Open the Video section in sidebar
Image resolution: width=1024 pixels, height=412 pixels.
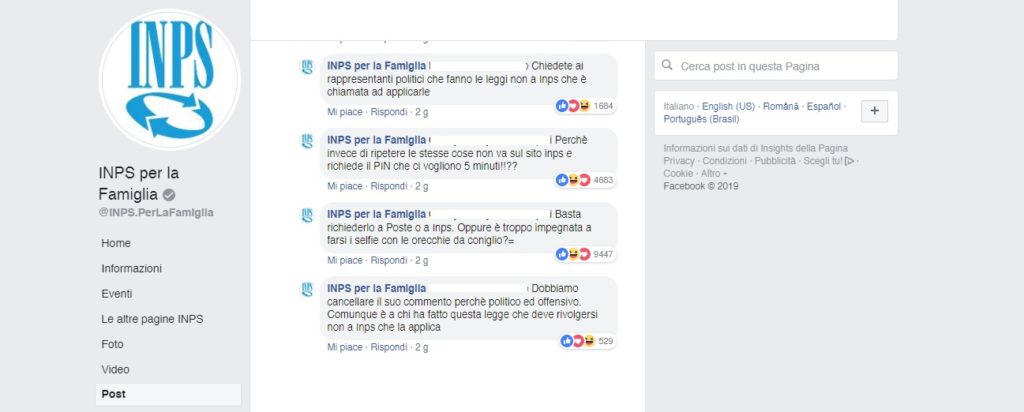115,370
